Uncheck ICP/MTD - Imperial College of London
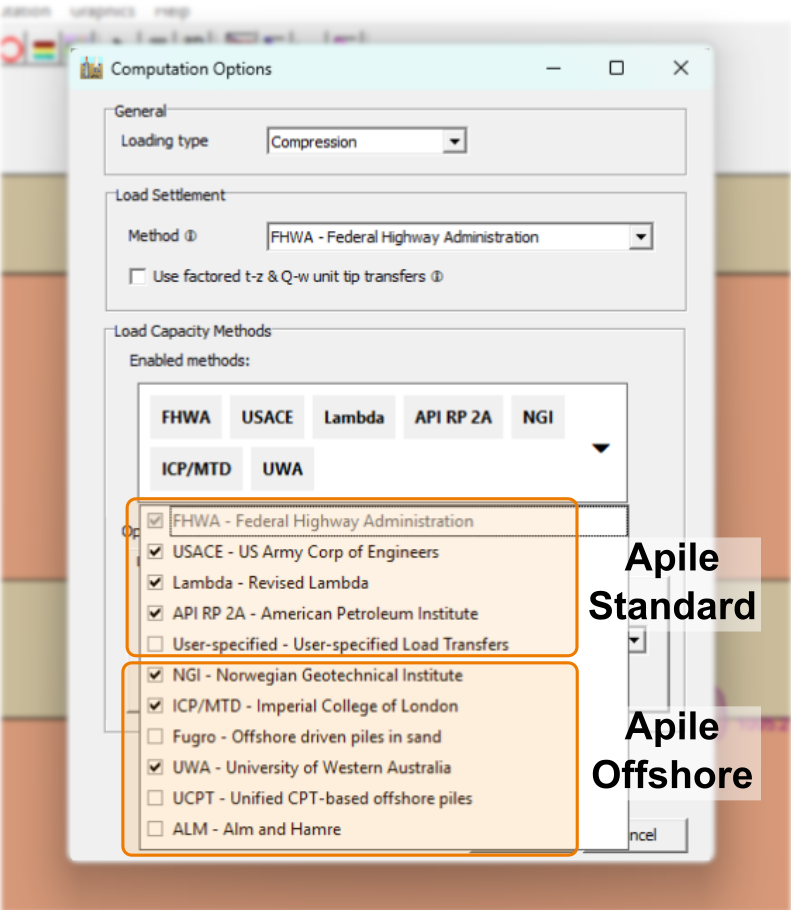Screen dimensions: 791x910 click(x=155, y=706)
